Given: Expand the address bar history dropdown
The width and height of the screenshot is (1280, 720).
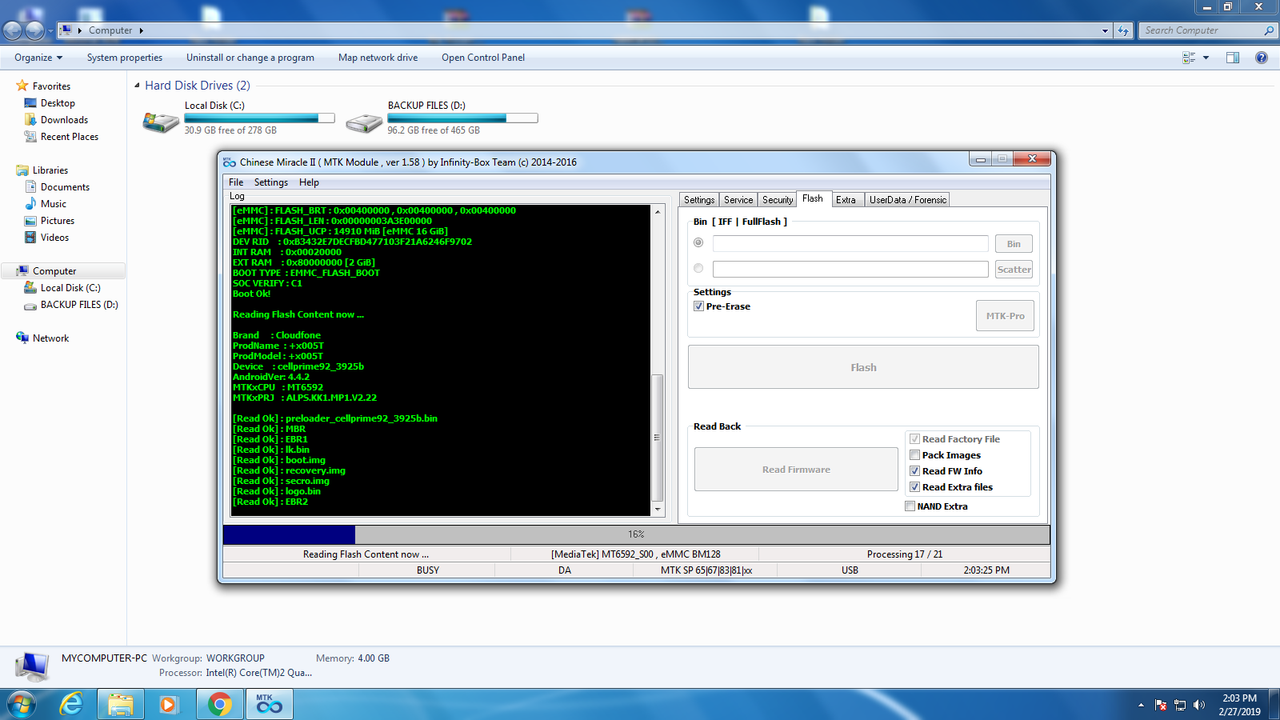Looking at the screenshot, I should pos(1106,30).
